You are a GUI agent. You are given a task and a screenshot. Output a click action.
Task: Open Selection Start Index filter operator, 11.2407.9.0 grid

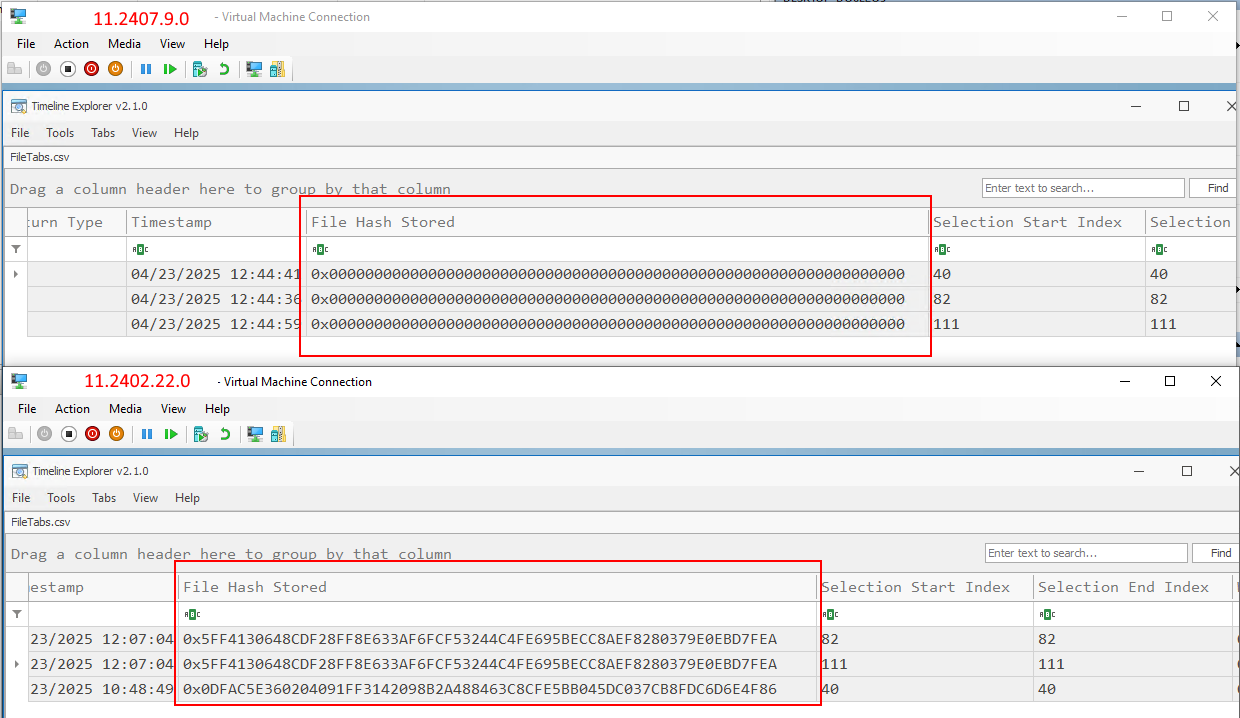pos(941,249)
